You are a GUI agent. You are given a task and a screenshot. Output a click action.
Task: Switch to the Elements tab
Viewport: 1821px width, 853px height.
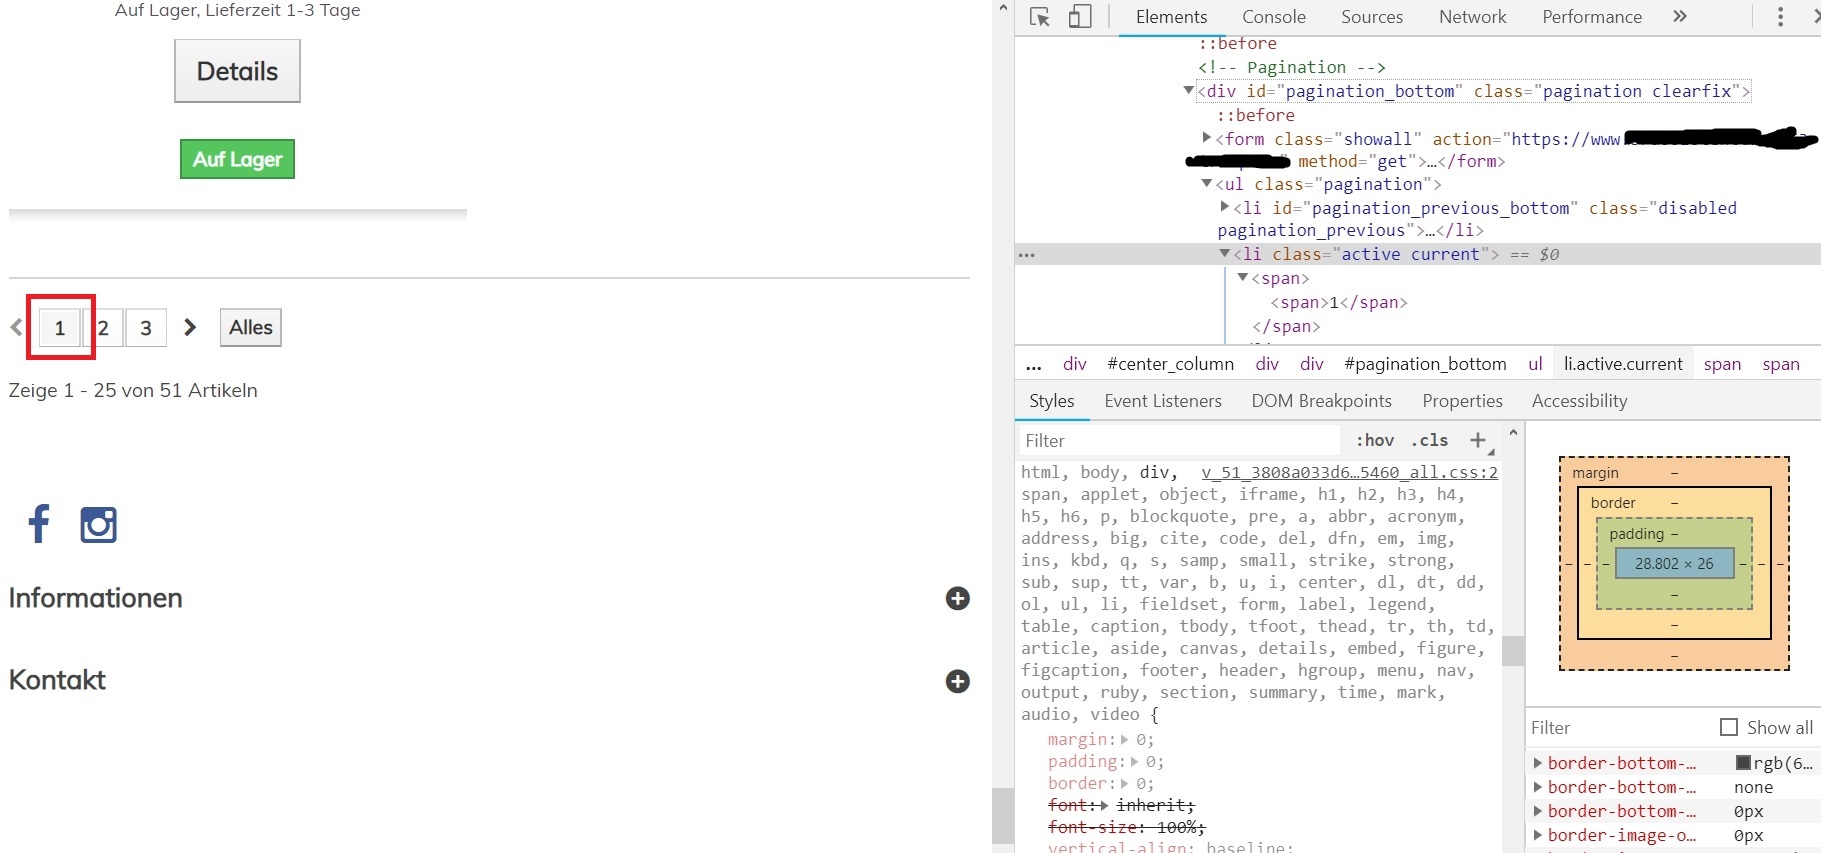[1171, 17]
